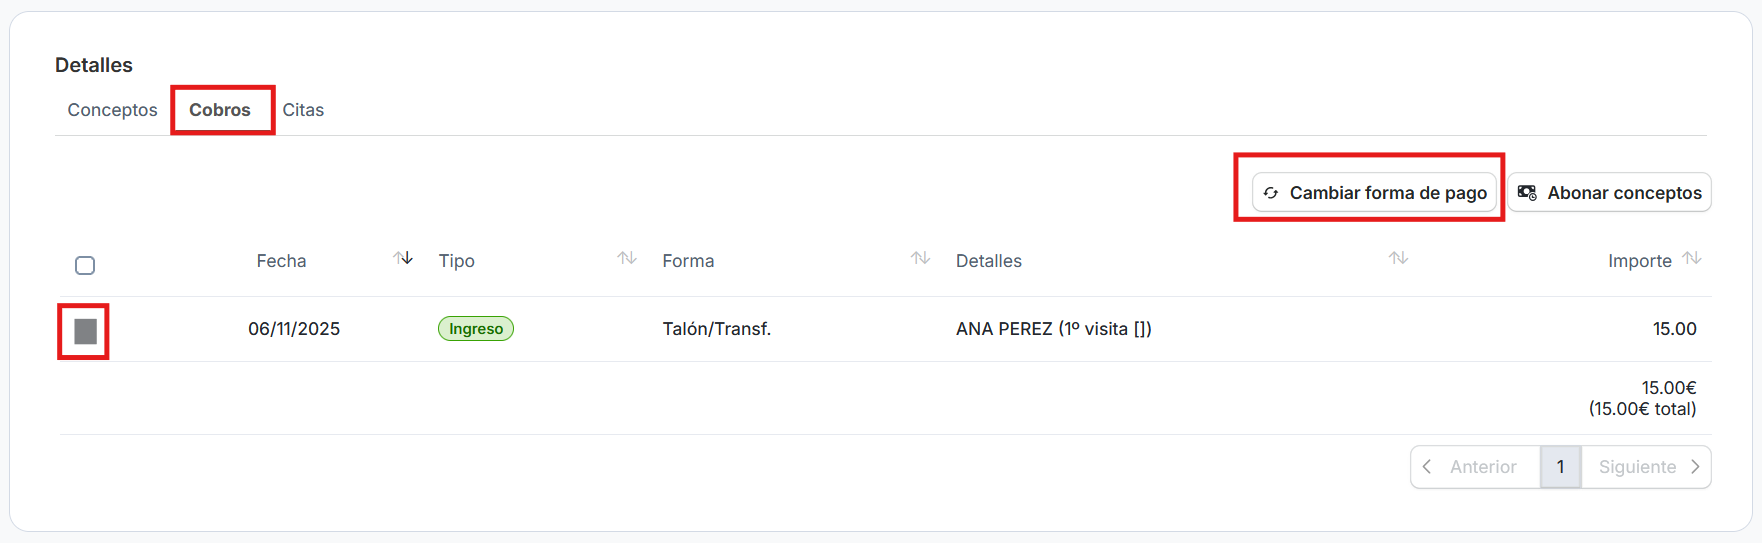Image resolution: width=1762 pixels, height=543 pixels.
Task: Click Cambiar forma de pago button
Action: click(x=1374, y=193)
